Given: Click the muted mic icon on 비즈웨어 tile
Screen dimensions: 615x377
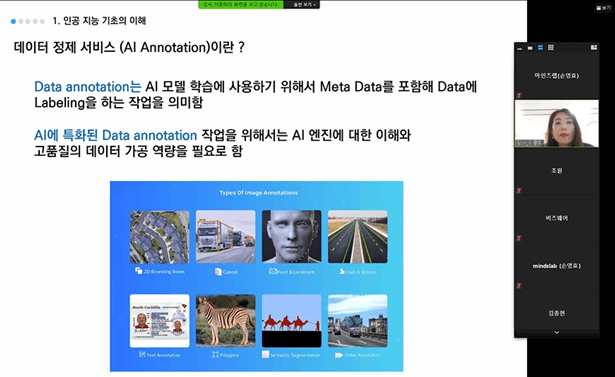Looking at the screenshot, I should (x=519, y=238).
